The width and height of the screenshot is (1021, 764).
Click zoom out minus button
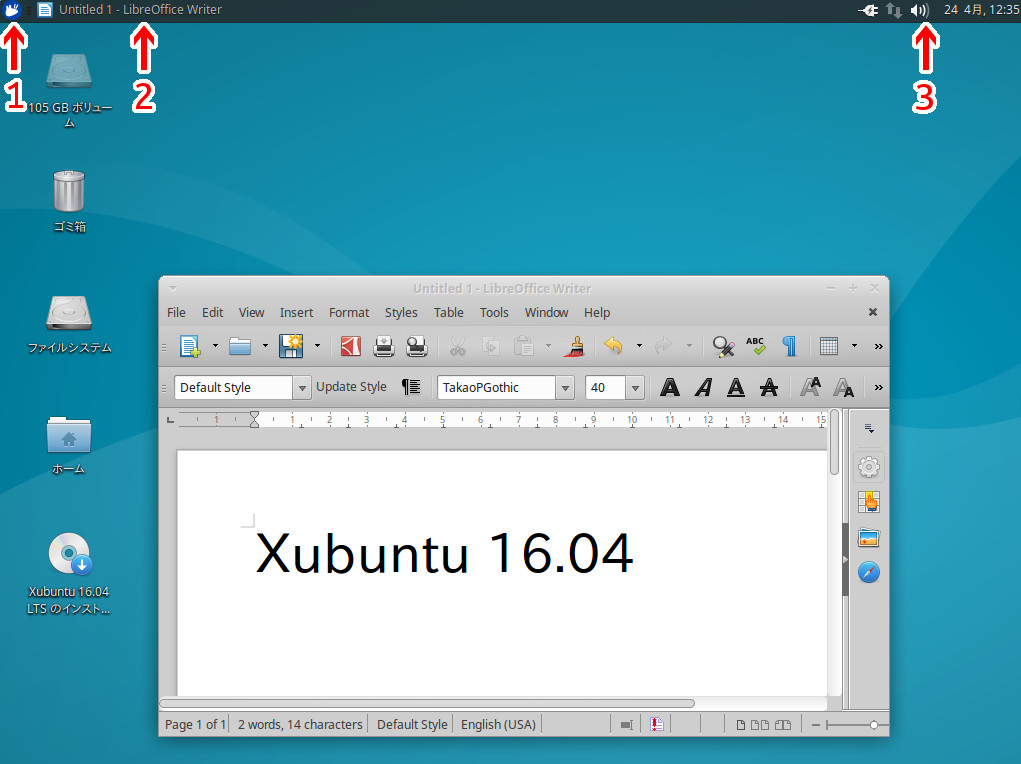pyautogui.click(x=815, y=725)
